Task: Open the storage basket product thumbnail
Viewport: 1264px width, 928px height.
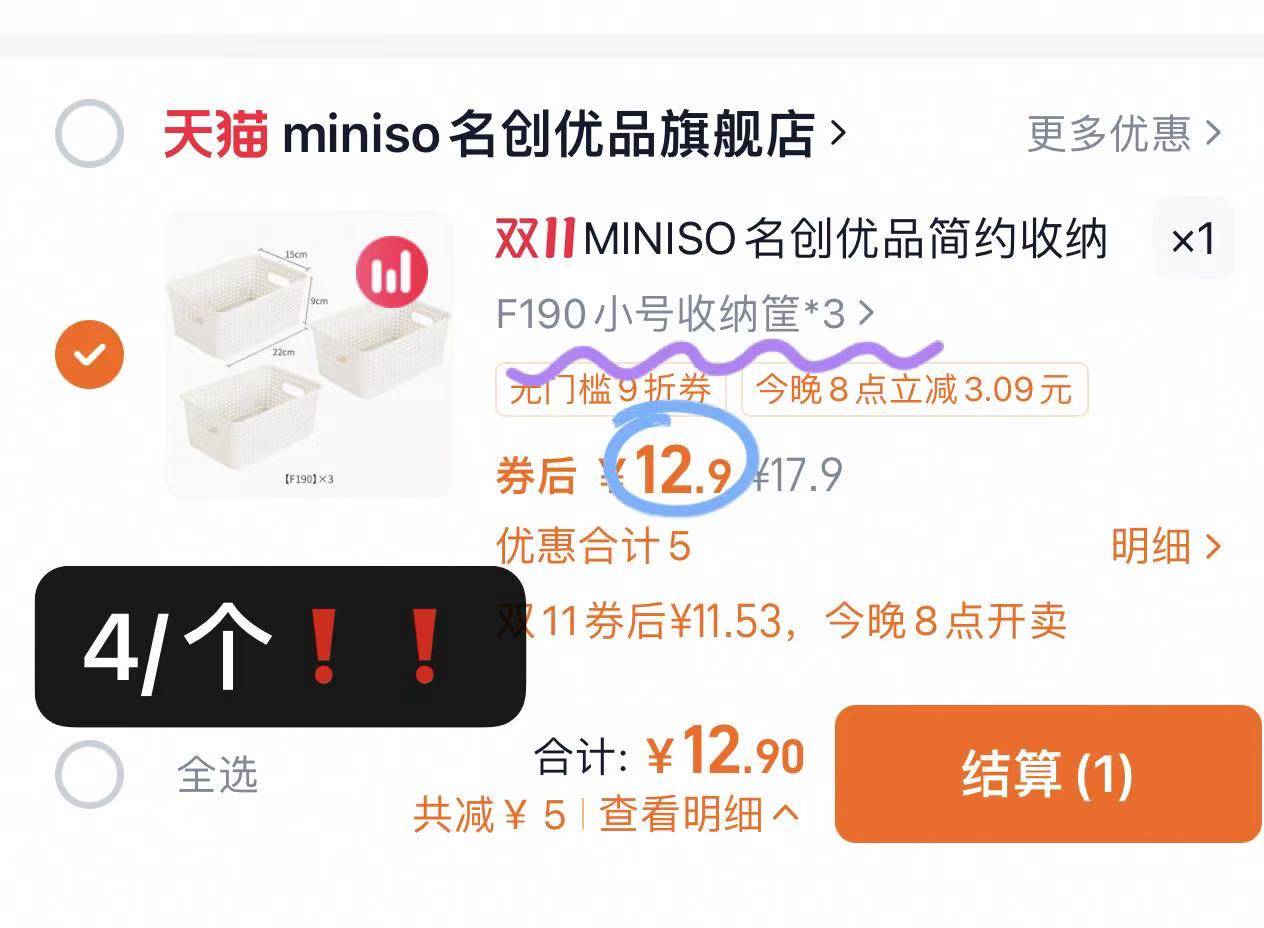Action: pyautogui.click(x=309, y=354)
